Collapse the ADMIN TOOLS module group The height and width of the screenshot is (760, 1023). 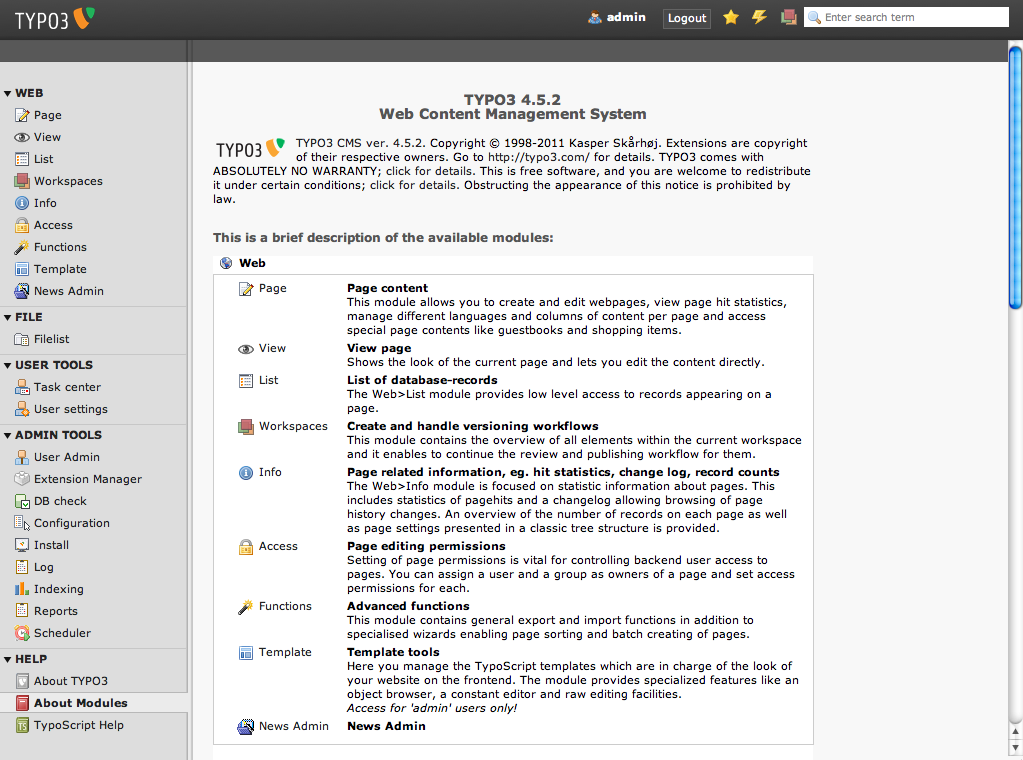pos(8,435)
